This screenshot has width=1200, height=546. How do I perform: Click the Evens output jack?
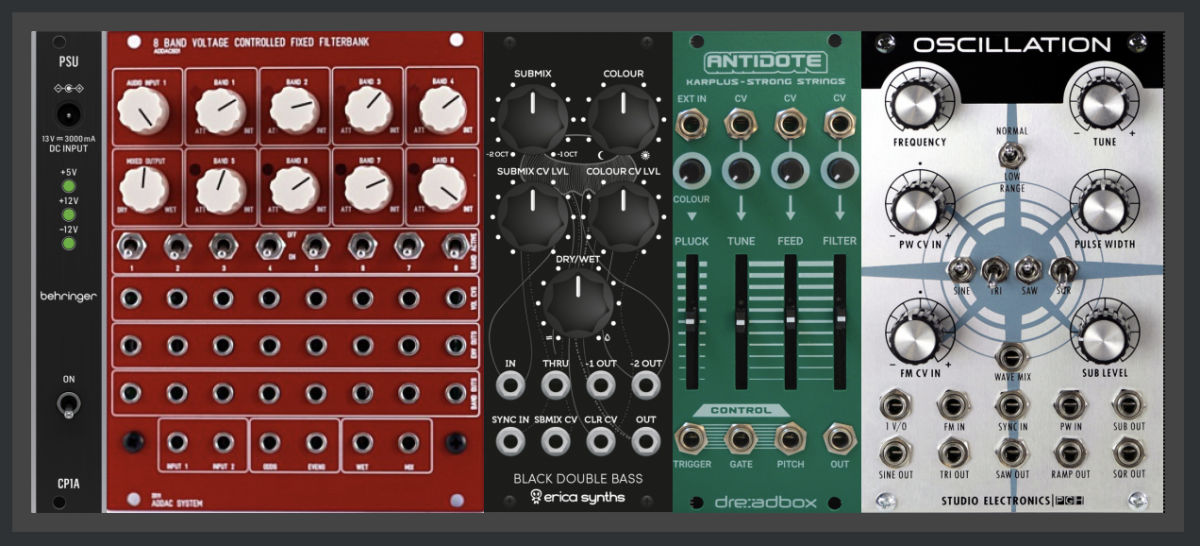(316, 442)
